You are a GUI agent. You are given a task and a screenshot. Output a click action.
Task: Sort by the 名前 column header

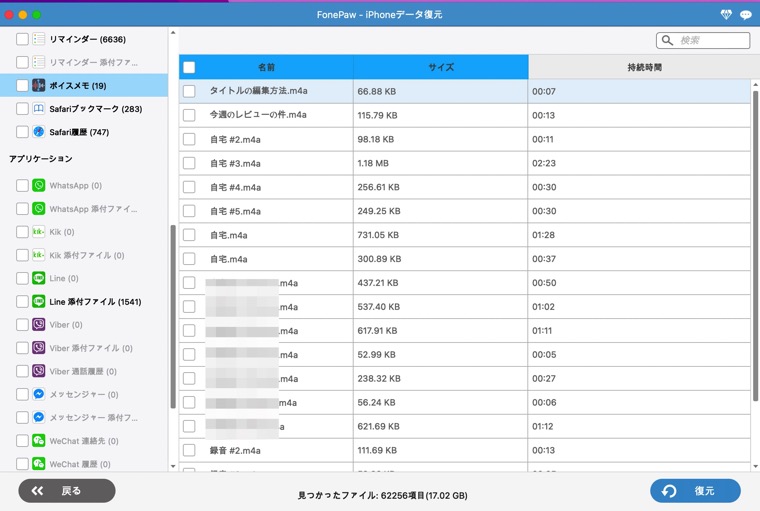(266, 67)
